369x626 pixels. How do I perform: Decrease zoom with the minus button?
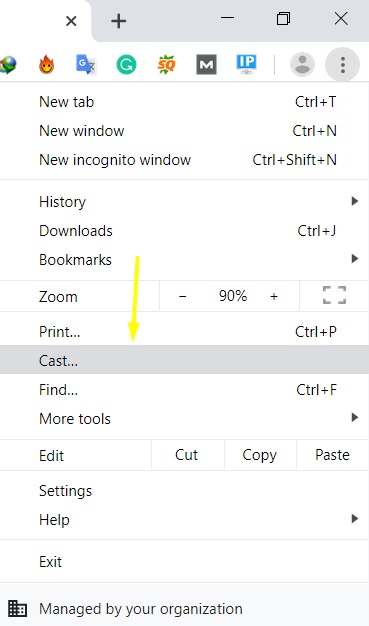183,296
